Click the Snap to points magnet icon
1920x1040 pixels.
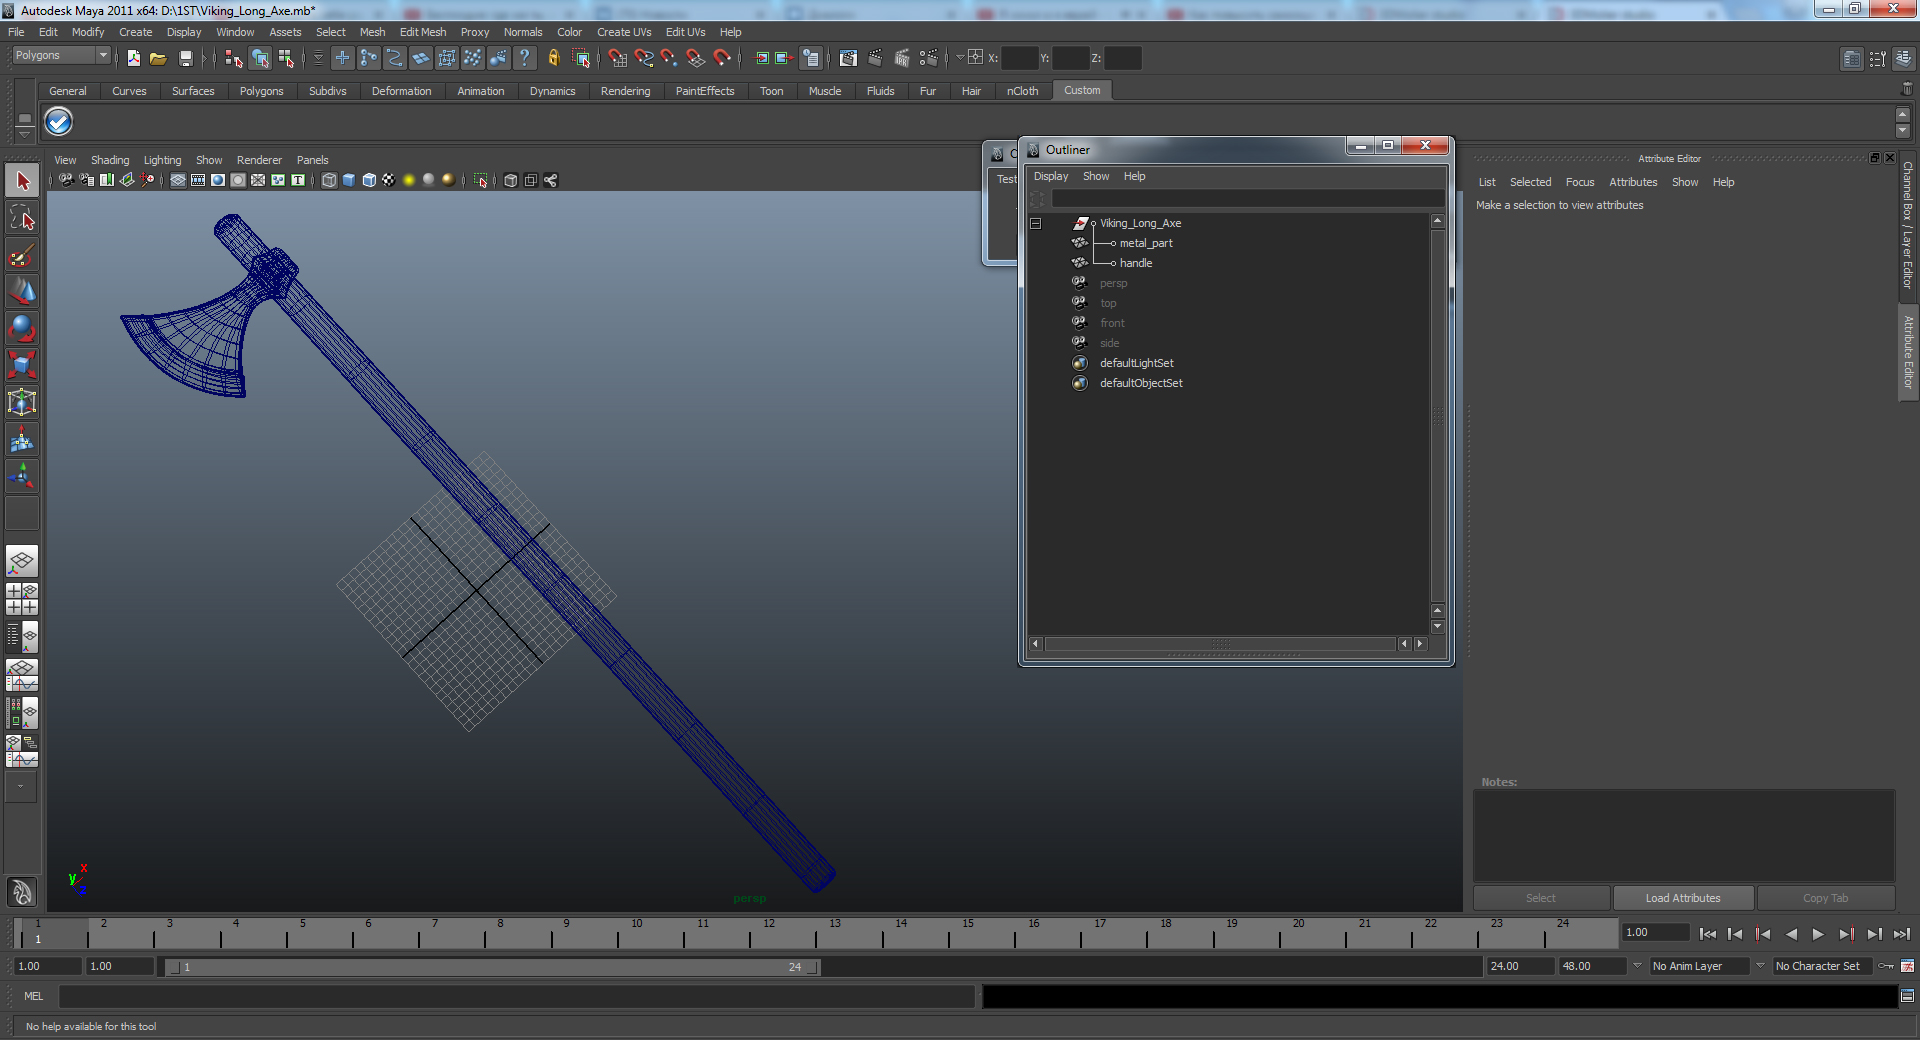coord(670,59)
